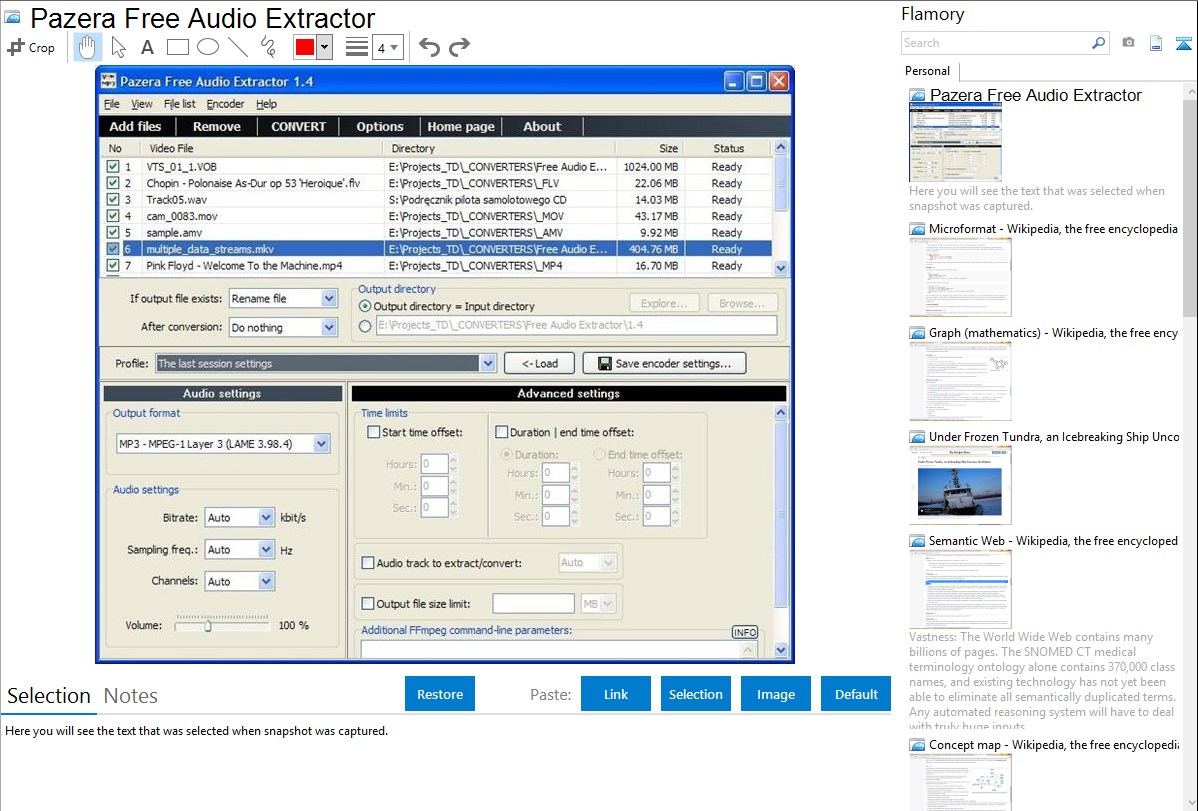The image size is (1198, 811).
Task: Redo the last annotation
Action: coord(459,47)
